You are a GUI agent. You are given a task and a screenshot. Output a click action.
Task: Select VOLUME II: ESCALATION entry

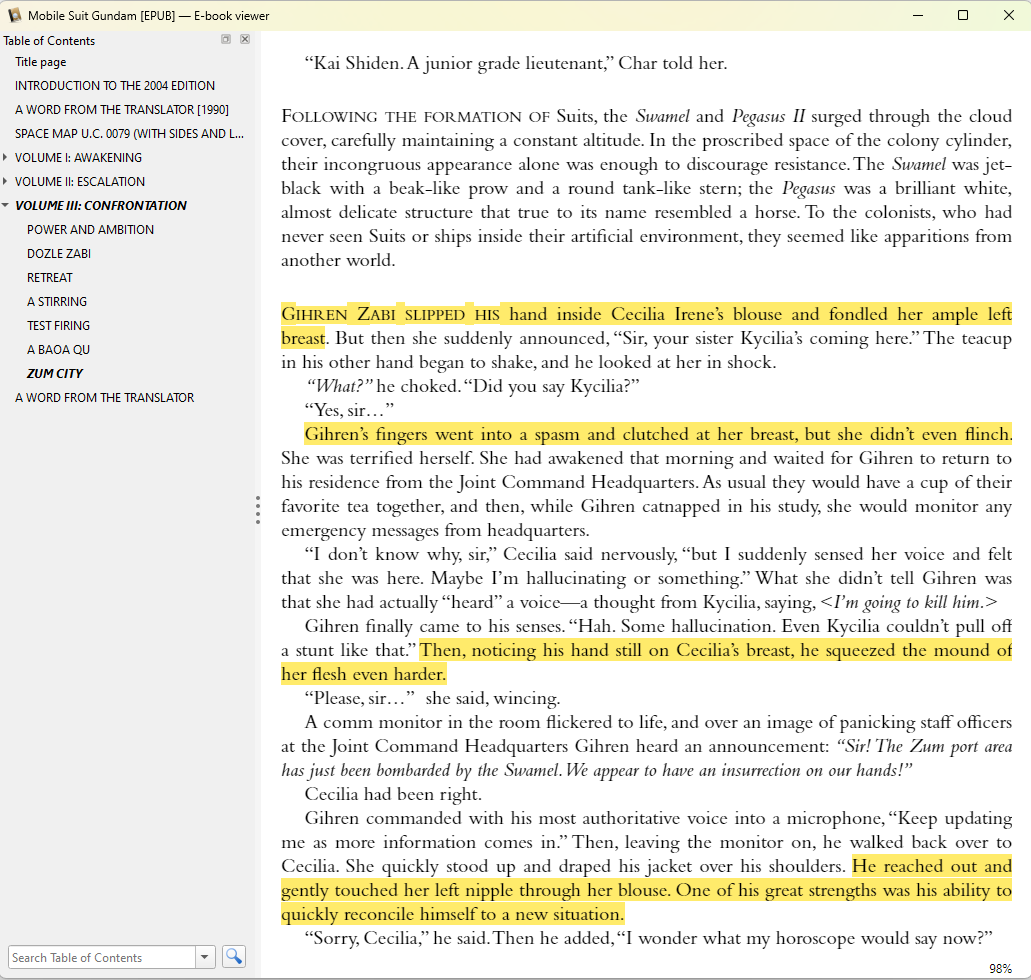click(x=80, y=182)
